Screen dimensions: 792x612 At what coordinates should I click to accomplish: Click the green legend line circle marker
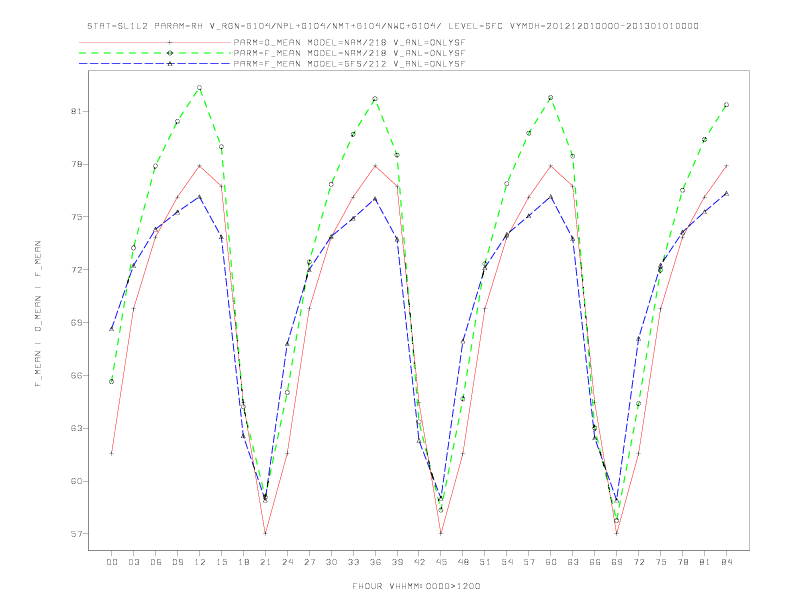click(170, 53)
